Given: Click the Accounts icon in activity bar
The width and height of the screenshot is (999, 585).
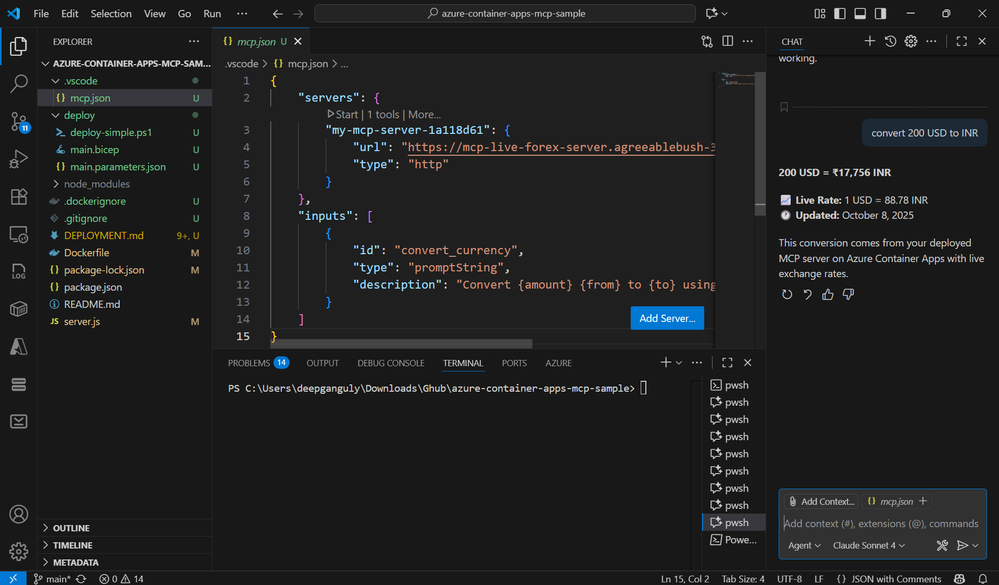Looking at the screenshot, I should 18,515.
